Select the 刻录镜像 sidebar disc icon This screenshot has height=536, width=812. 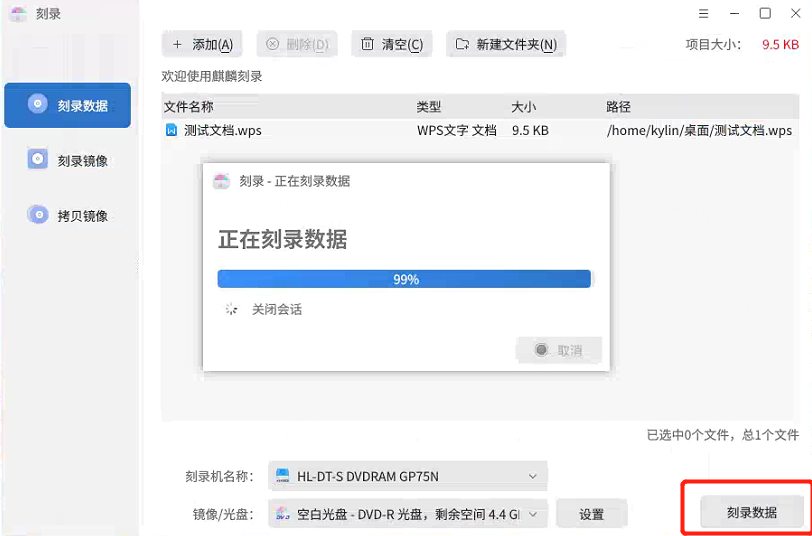click(38, 159)
